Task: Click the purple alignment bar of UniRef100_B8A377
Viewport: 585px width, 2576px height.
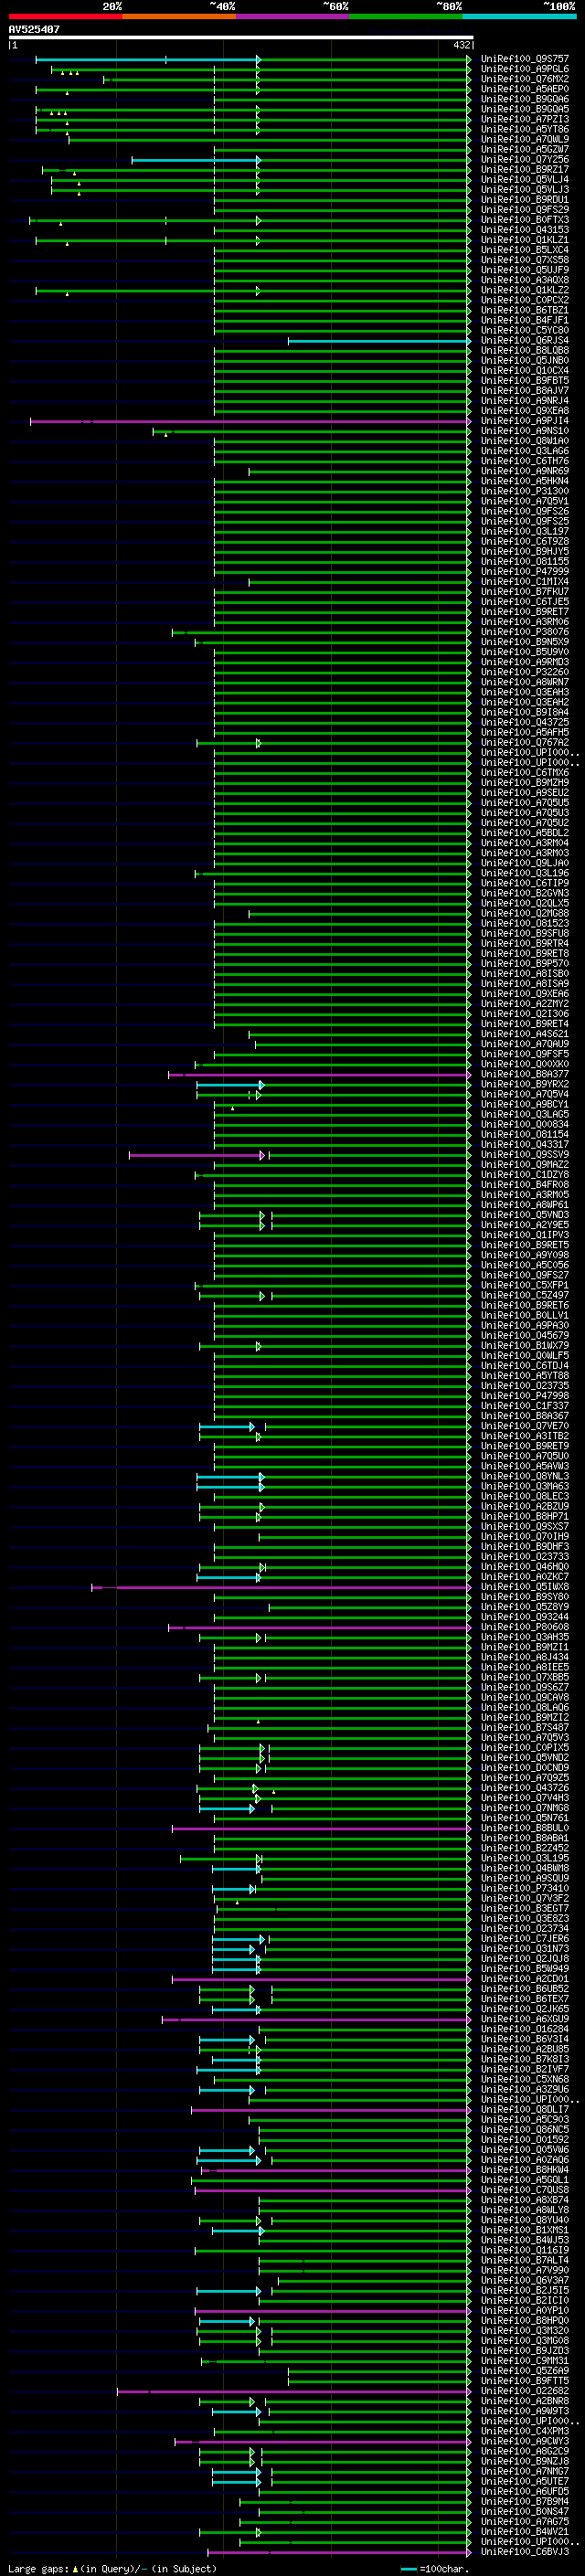Action: pos(319,1075)
